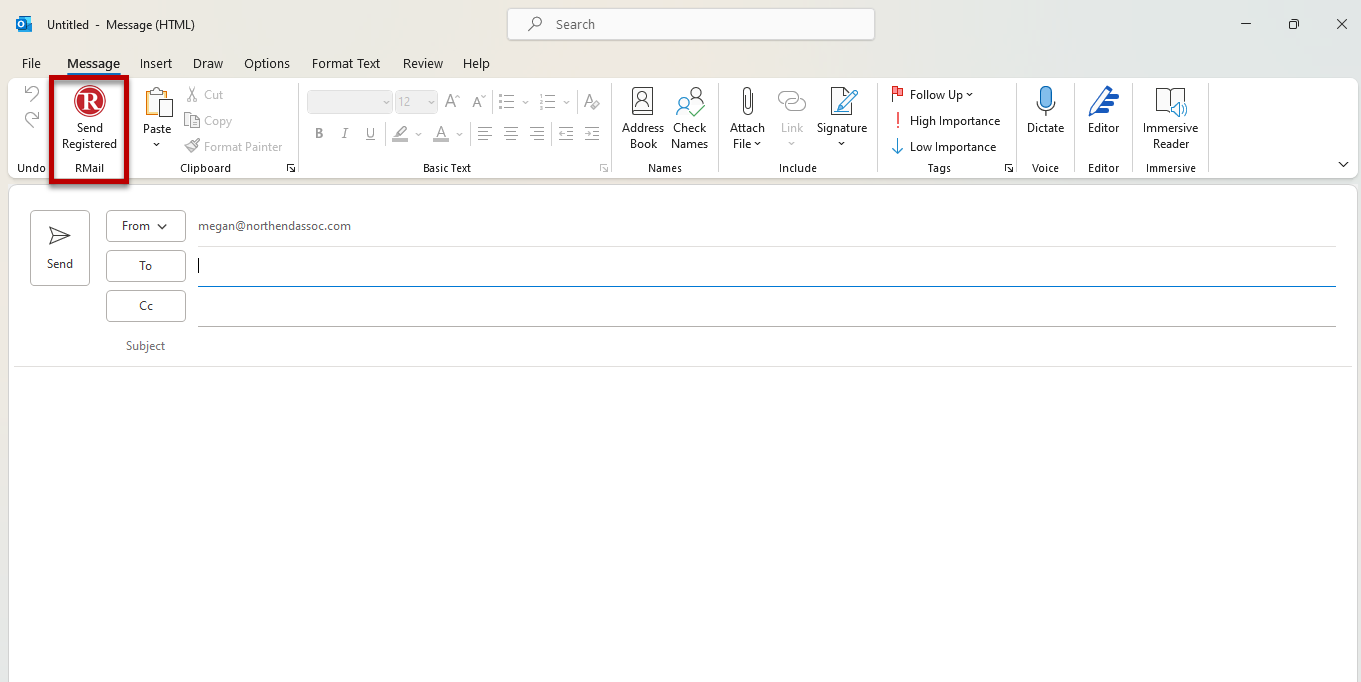
Task: Toggle Low Importance for message
Action: pyautogui.click(x=943, y=147)
